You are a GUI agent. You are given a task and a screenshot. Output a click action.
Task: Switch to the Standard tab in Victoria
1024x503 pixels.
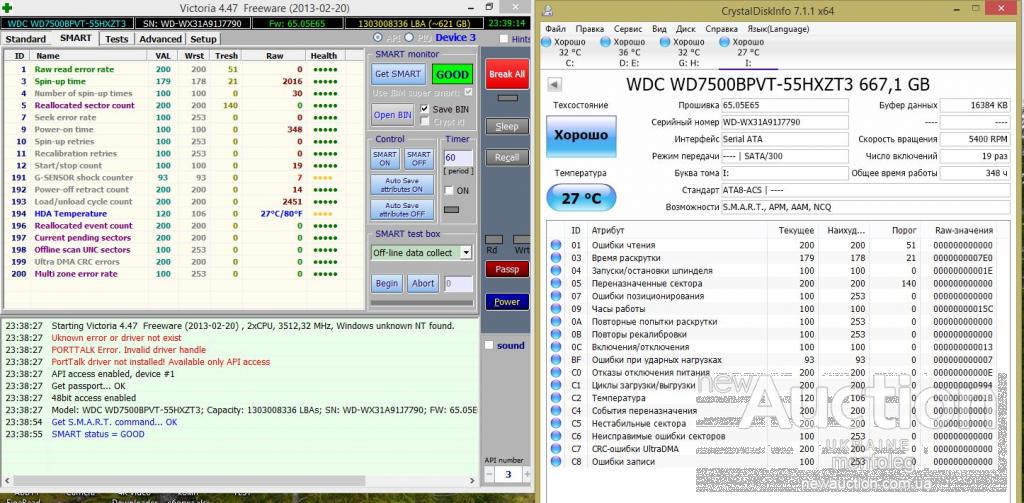coord(26,39)
